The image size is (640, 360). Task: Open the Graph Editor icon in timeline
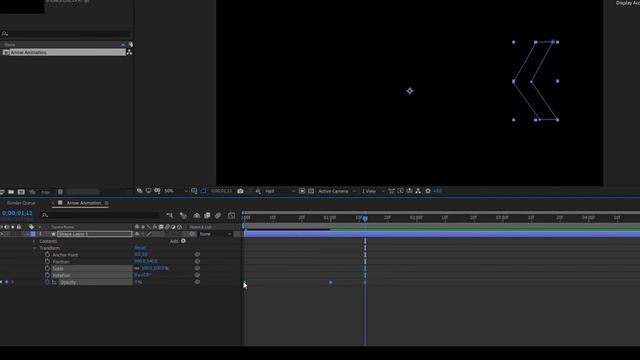point(231,216)
